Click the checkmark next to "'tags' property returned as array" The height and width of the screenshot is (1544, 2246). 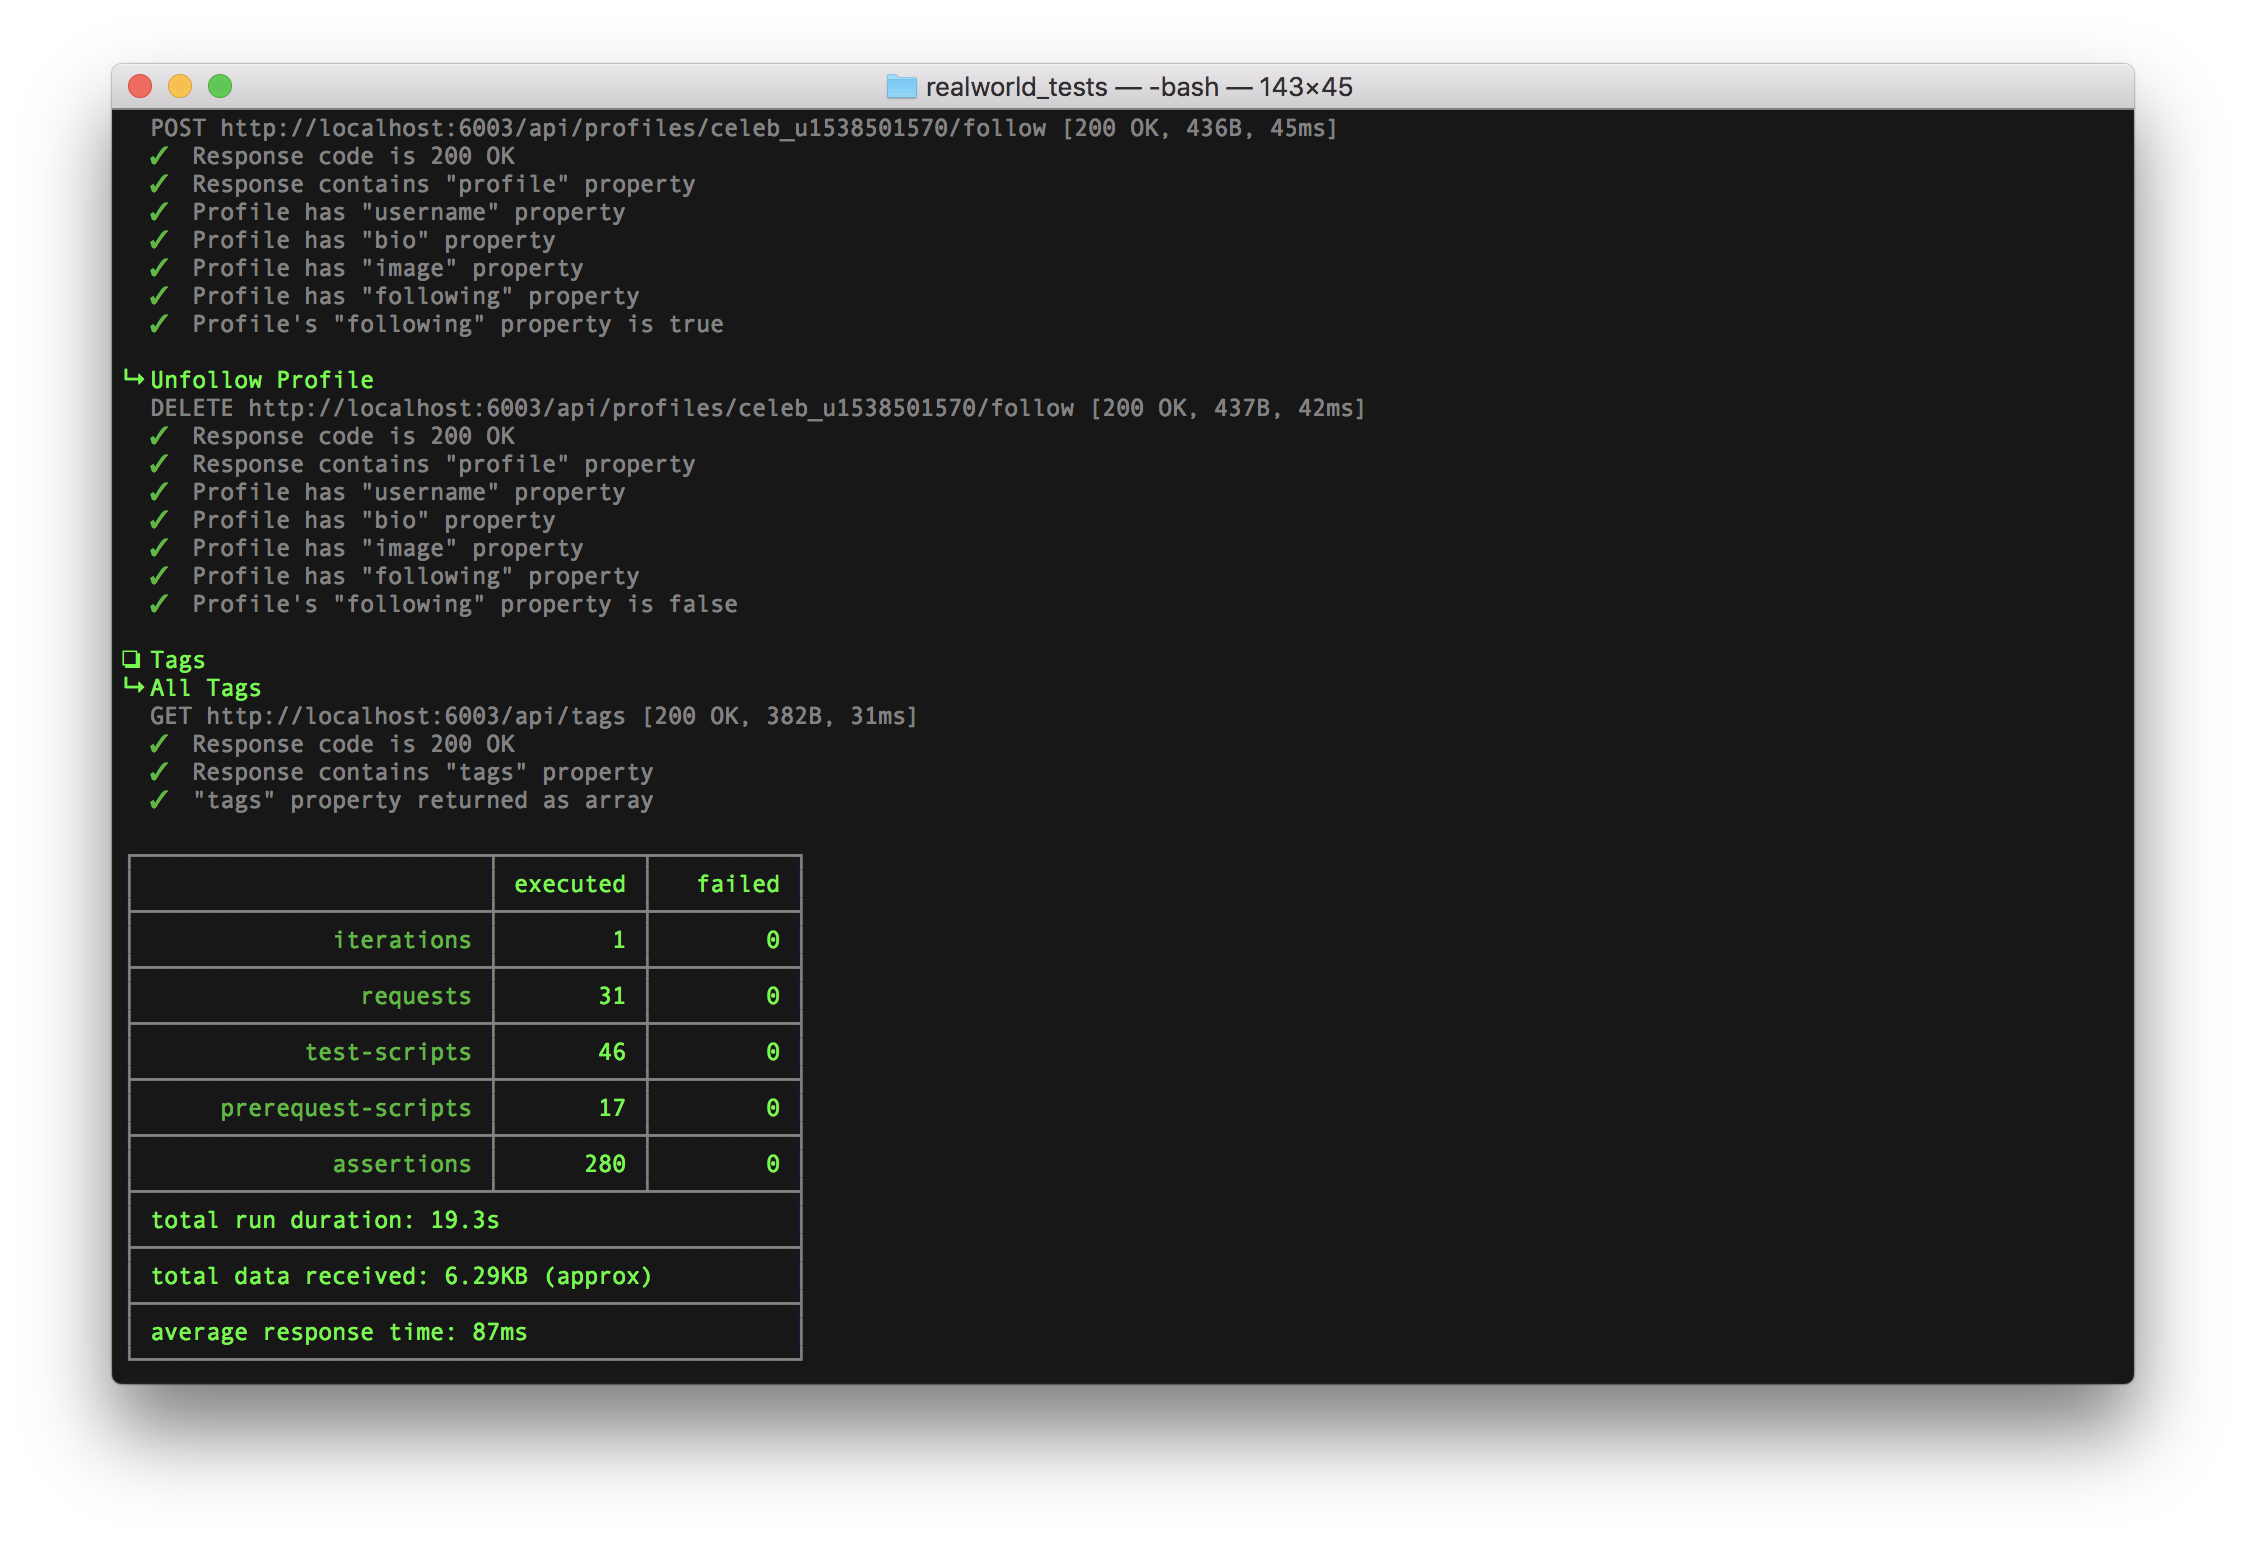click(160, 800)
